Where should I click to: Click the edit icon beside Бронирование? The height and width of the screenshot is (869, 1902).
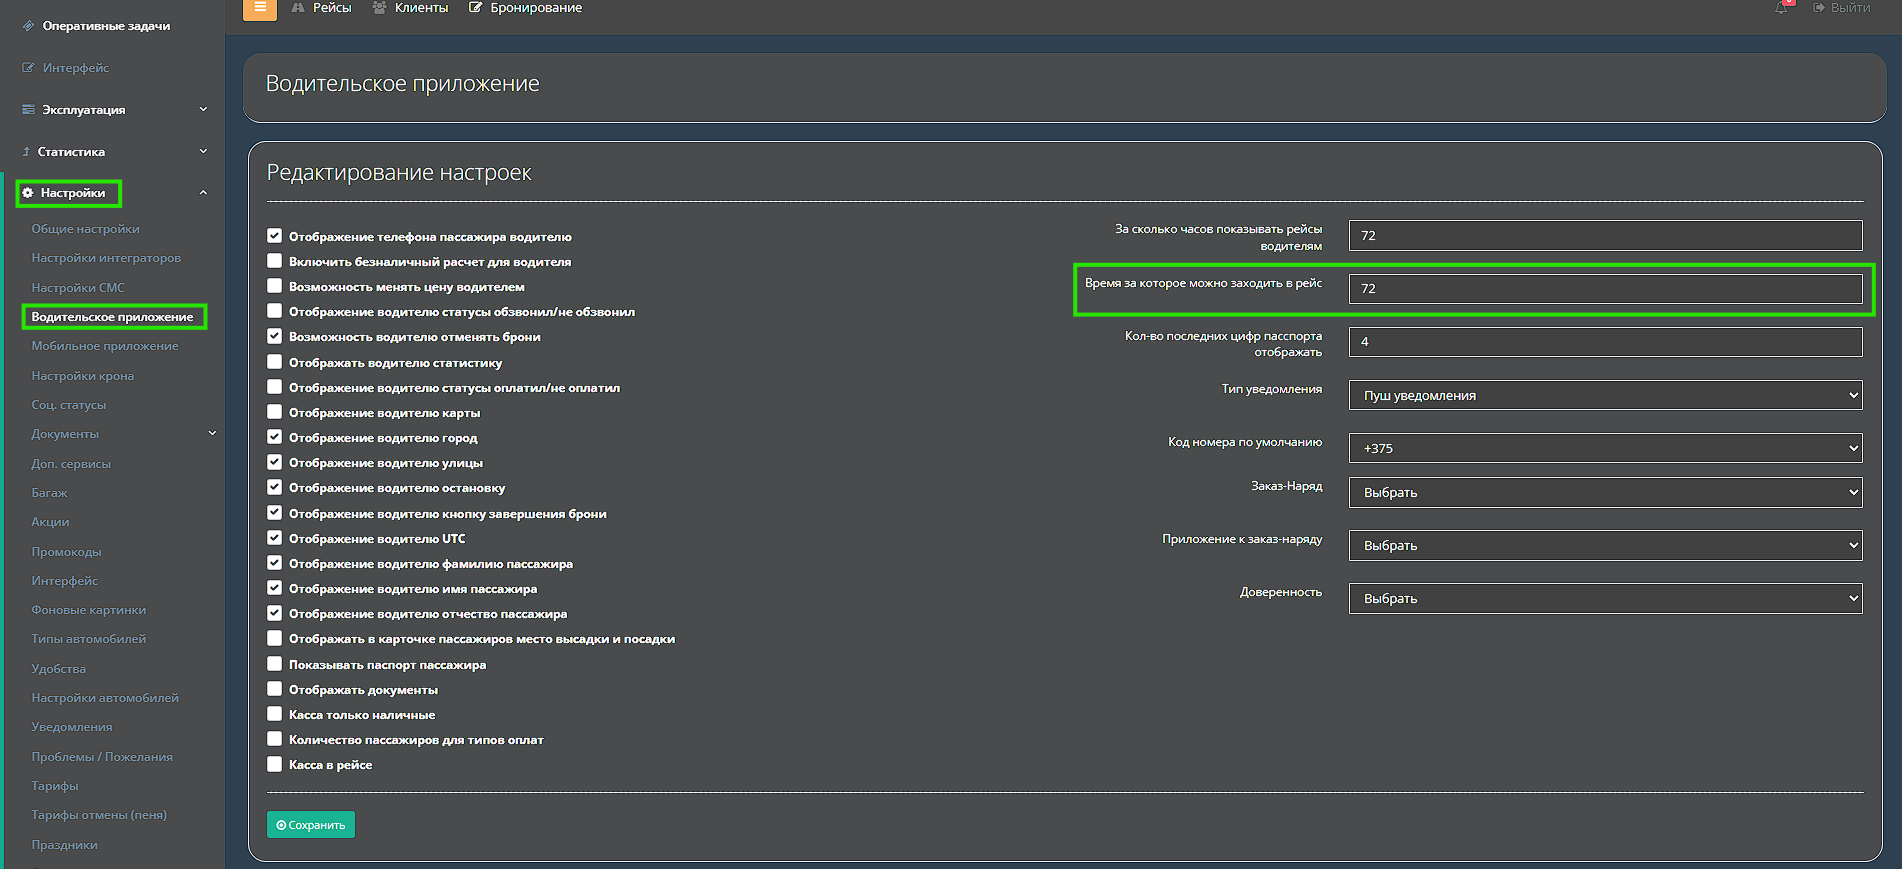click(476, 8)
